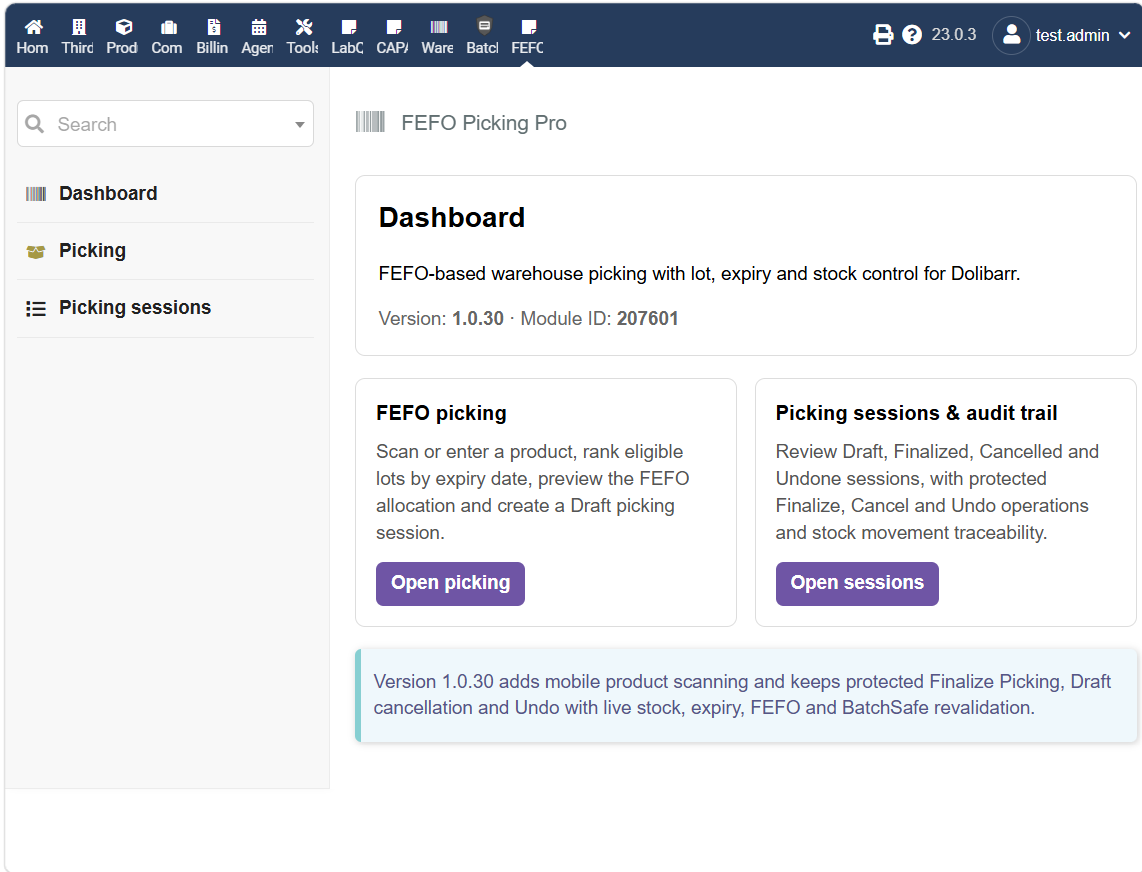
Task: Open Picking in the sidebar menu
Action: tap(92, 251)
